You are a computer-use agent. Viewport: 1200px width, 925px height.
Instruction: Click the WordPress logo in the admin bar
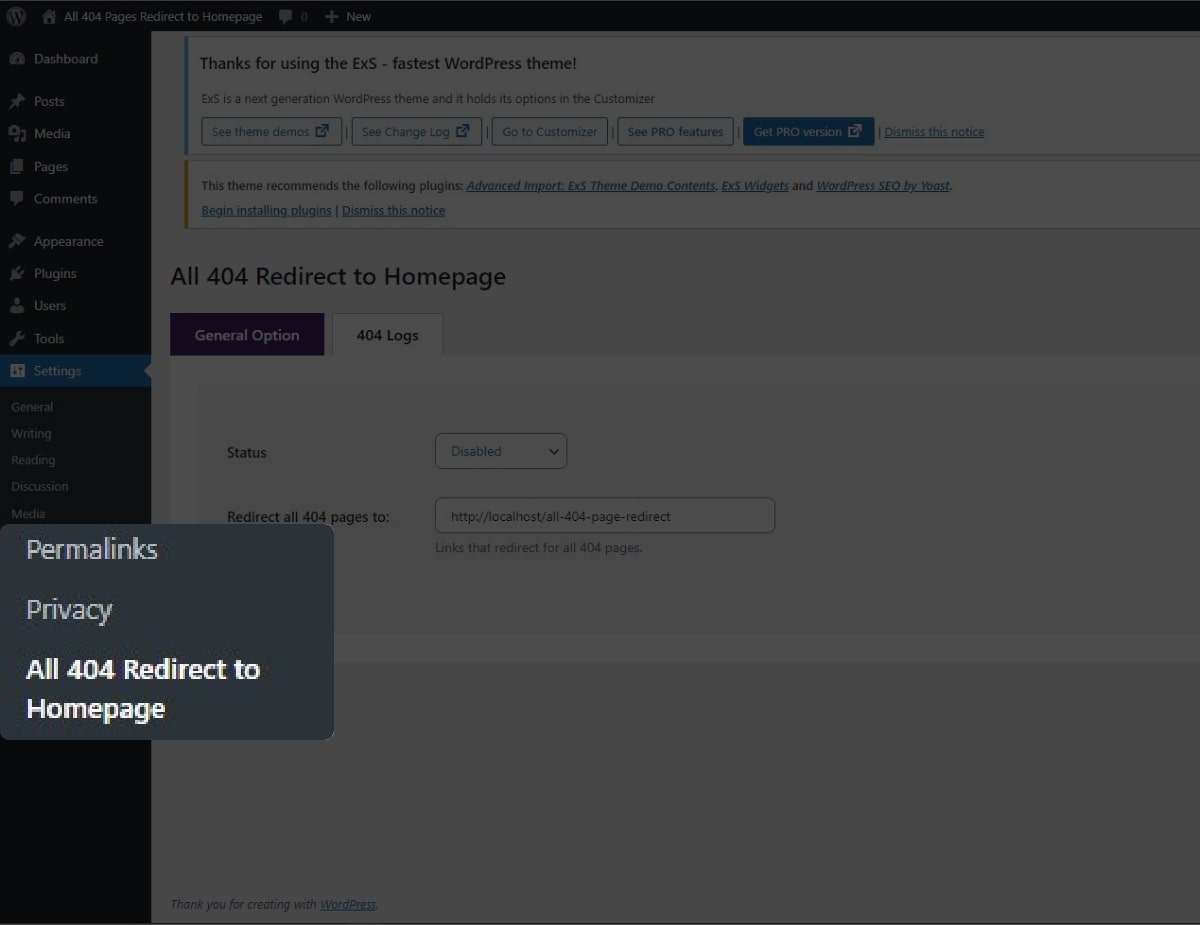tap(17, 16)
